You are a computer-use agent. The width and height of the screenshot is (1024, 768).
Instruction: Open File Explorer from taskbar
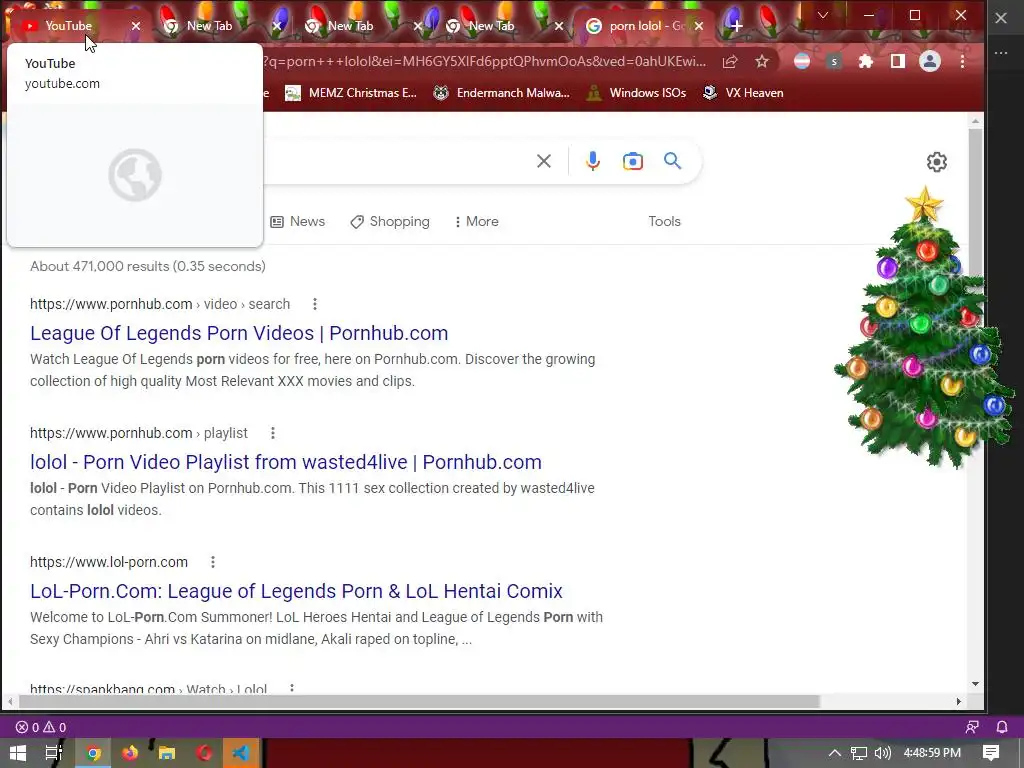pos(167,753)
